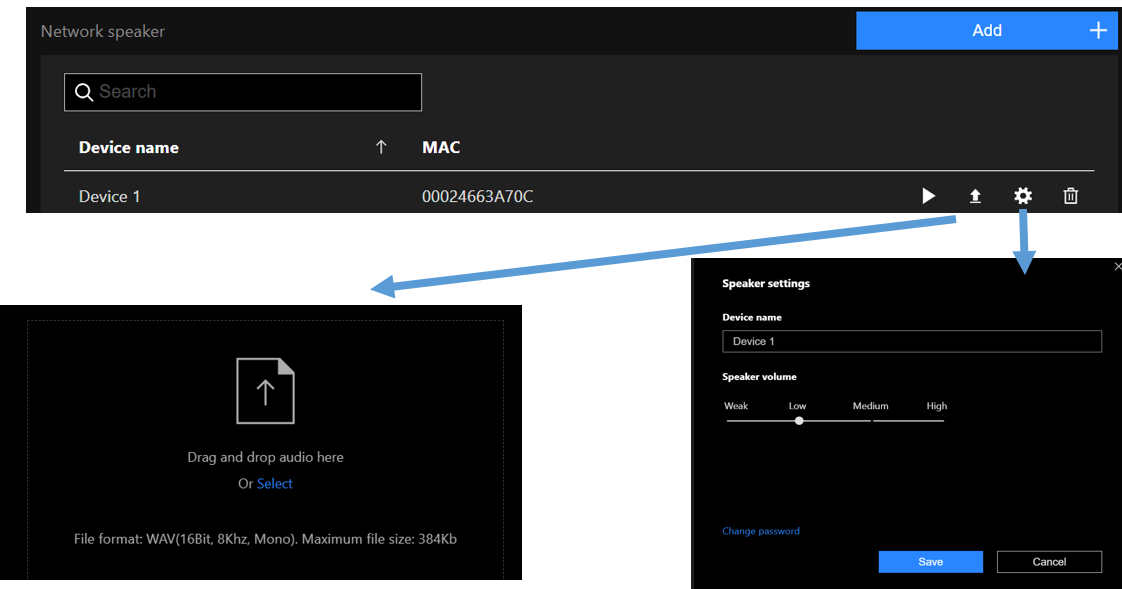1122x589 pixels.
Task: Focus the Device name text field
Action: tap(911, 341)
